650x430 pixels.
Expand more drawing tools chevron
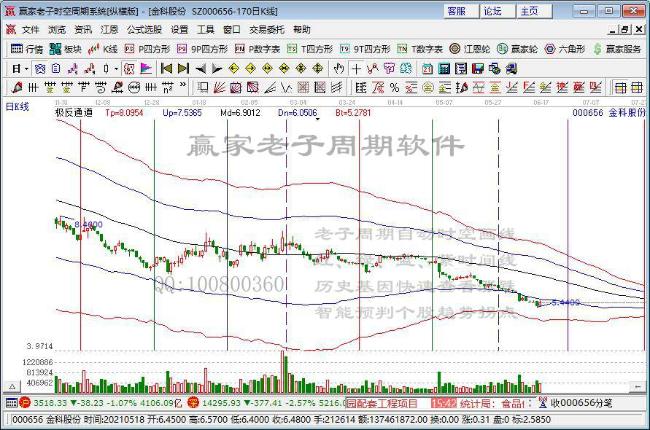point(183,85)
